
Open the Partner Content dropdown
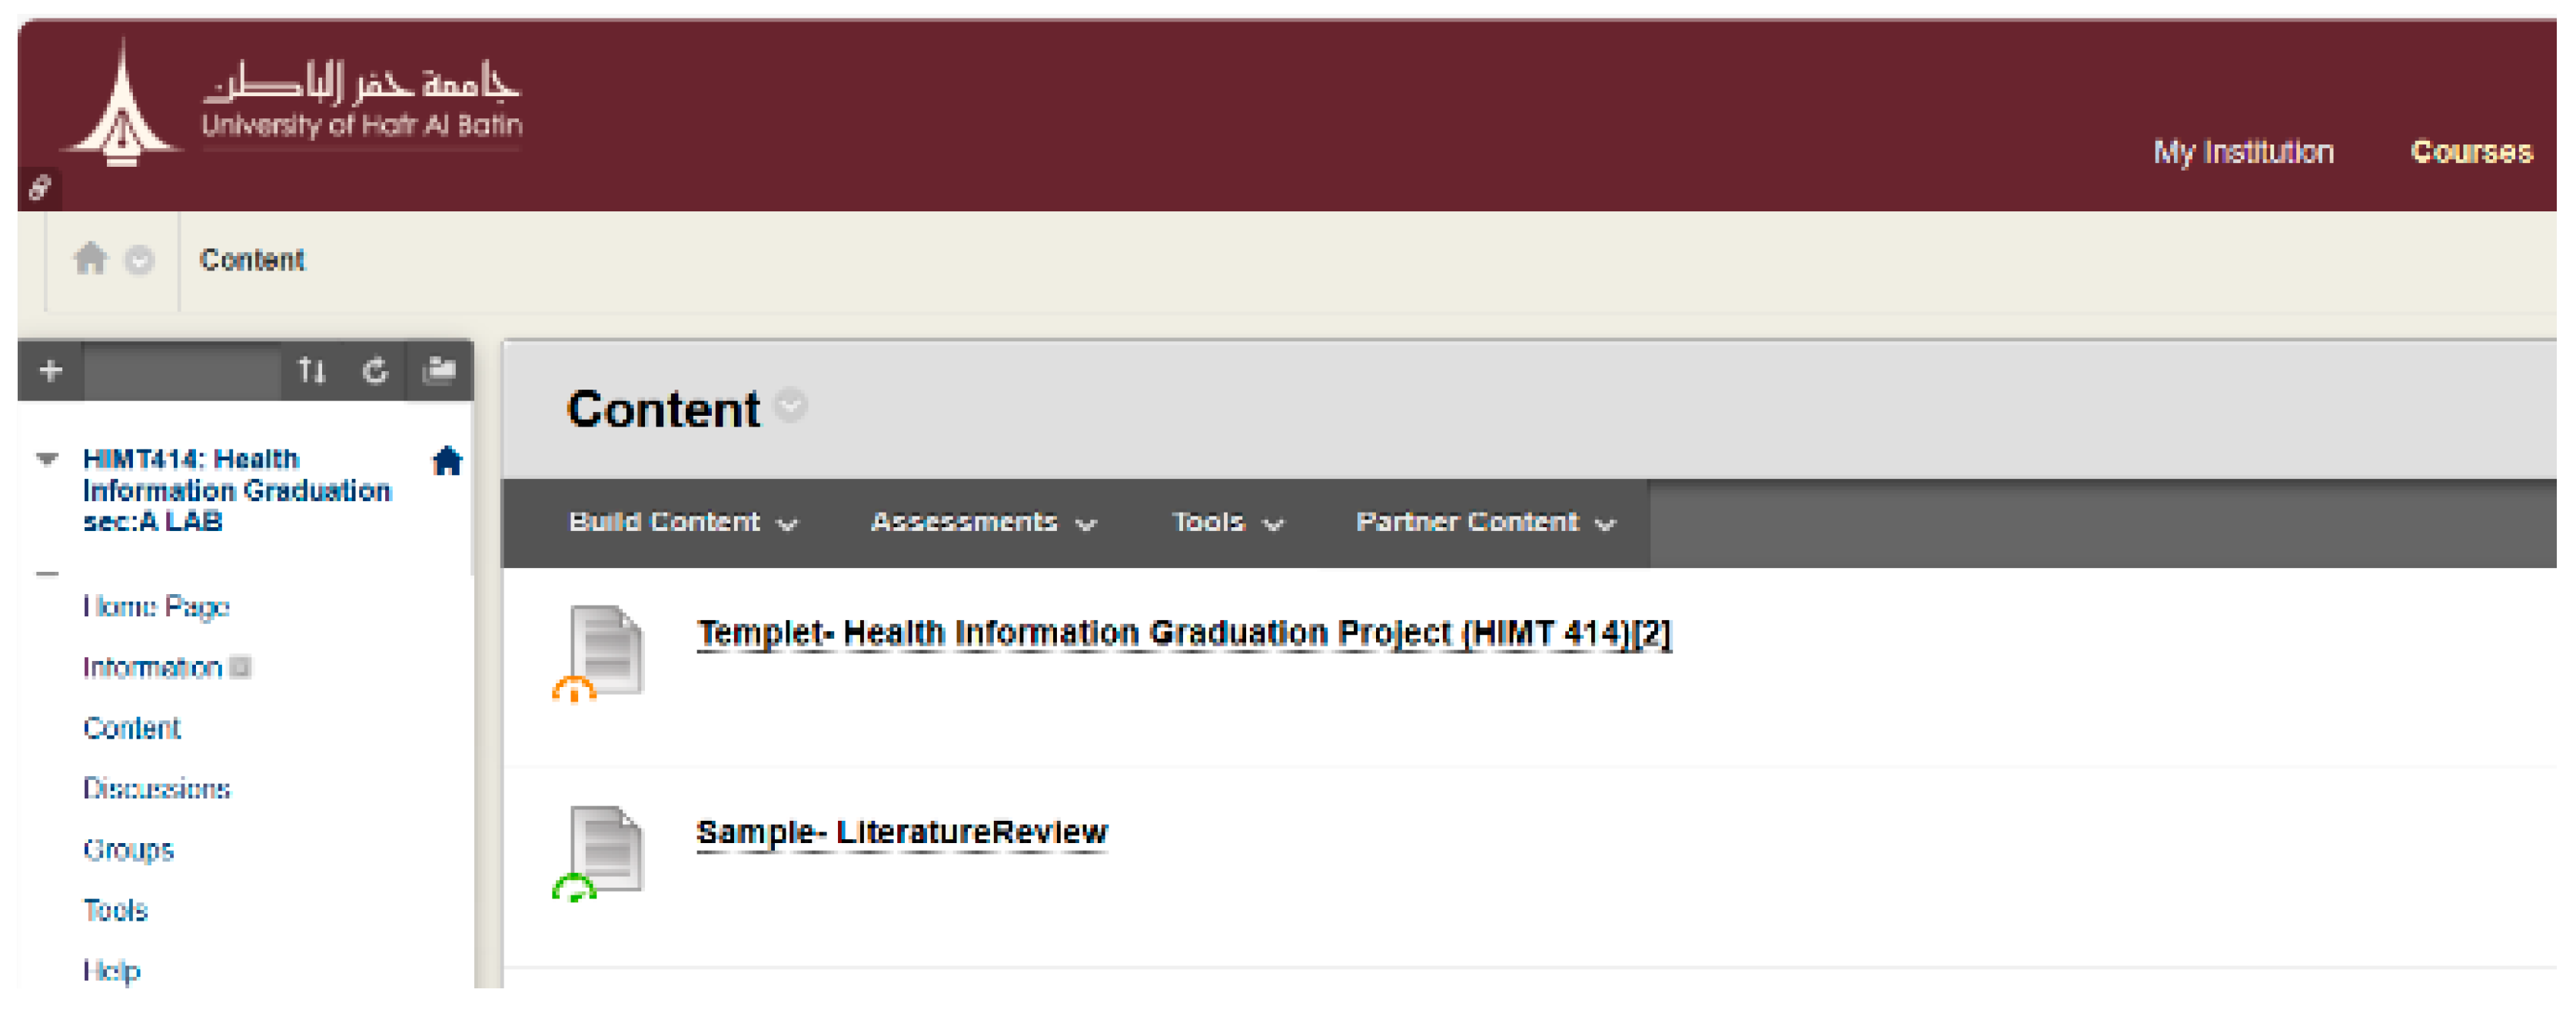pos(1485,522)
